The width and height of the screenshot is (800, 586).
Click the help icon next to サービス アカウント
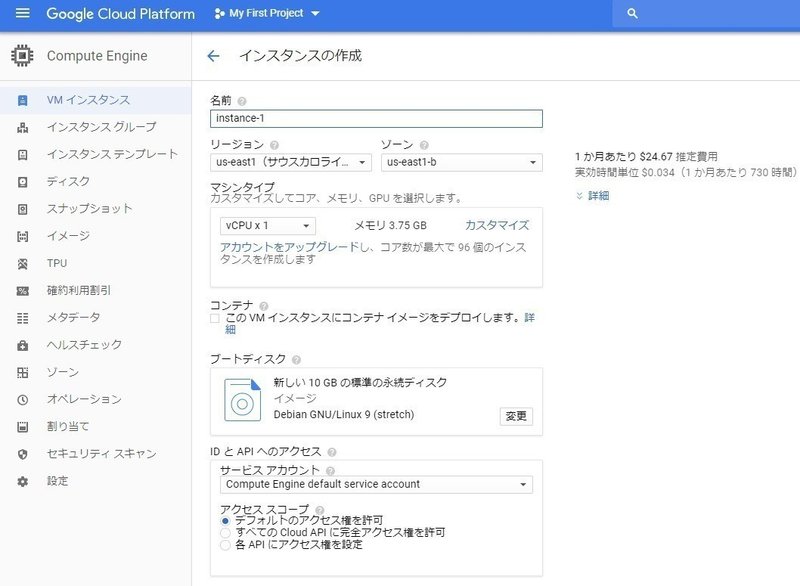331,471
